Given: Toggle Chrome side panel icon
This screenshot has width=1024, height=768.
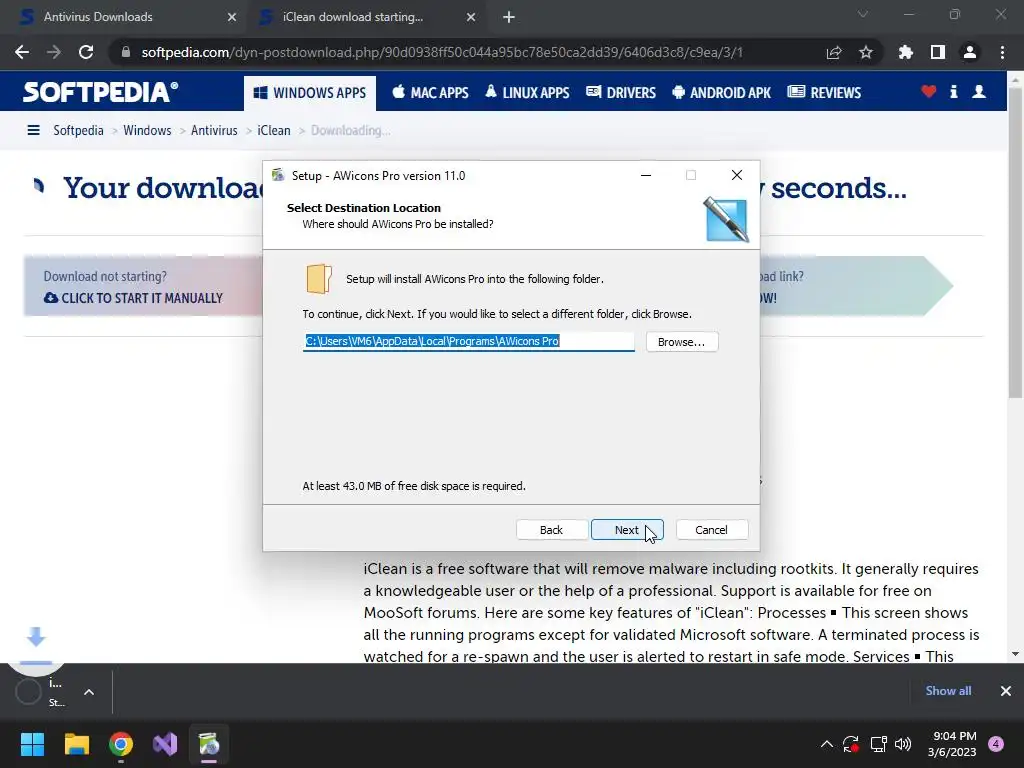Looking at the screenshot, I should (x=938, y=52).
